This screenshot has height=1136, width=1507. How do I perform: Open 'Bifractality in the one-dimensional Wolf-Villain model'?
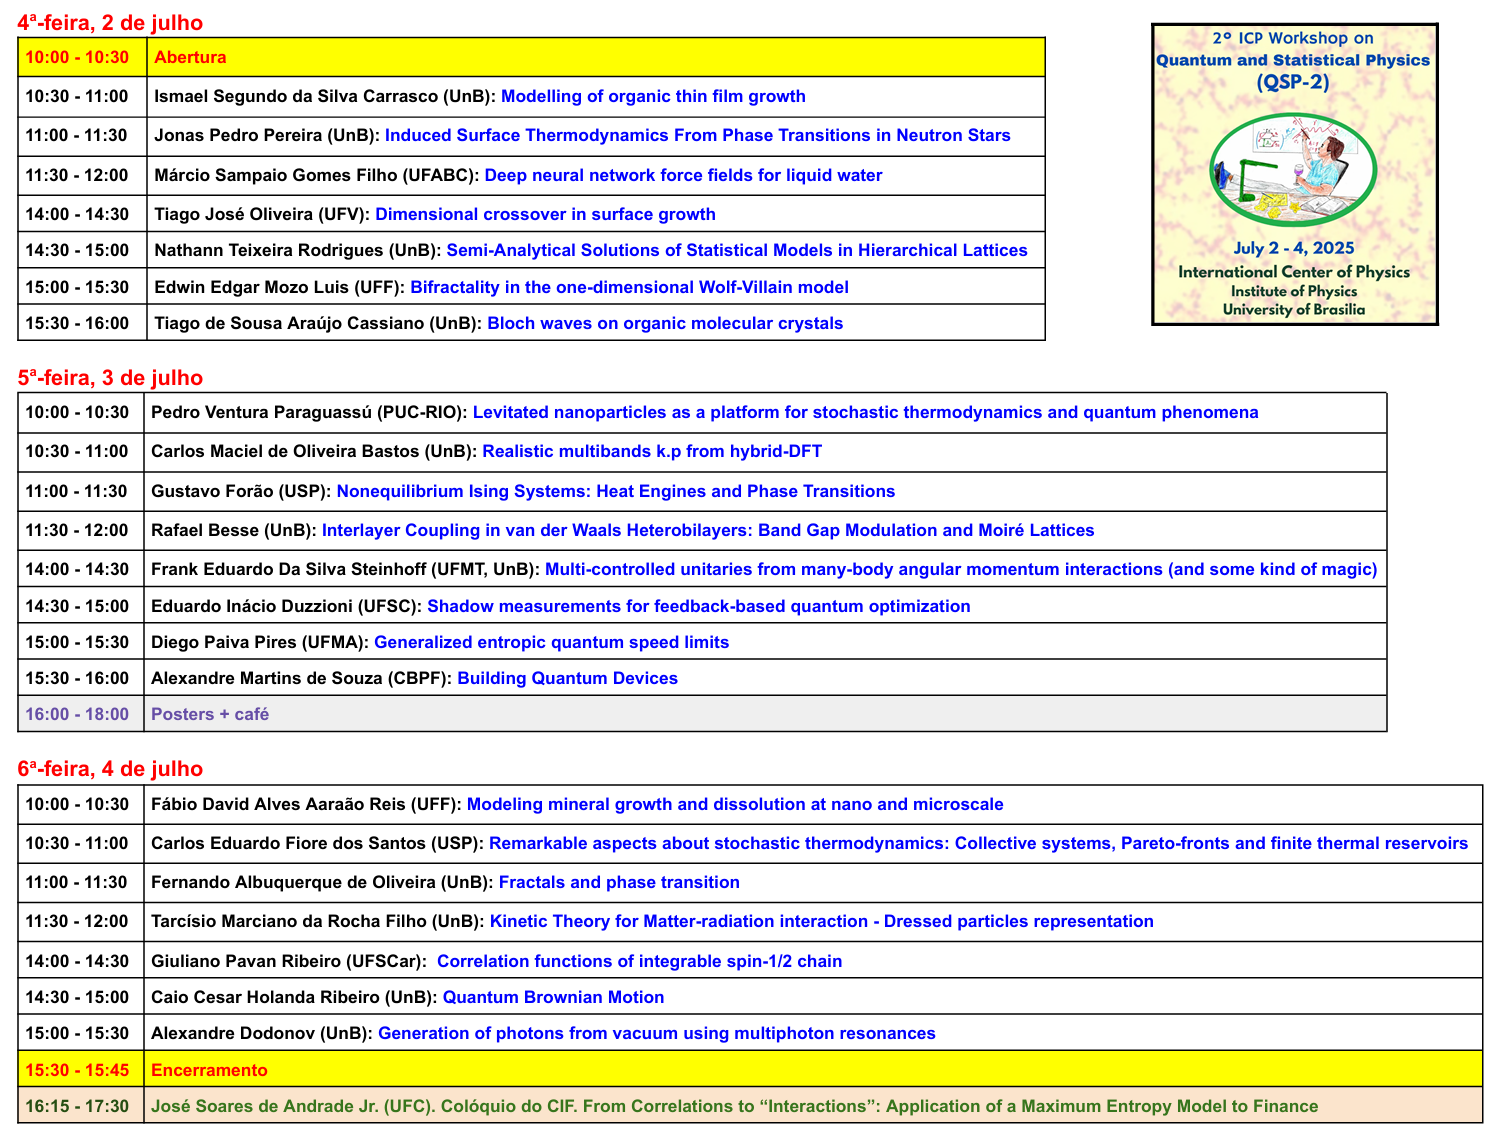tap(629, 287)
